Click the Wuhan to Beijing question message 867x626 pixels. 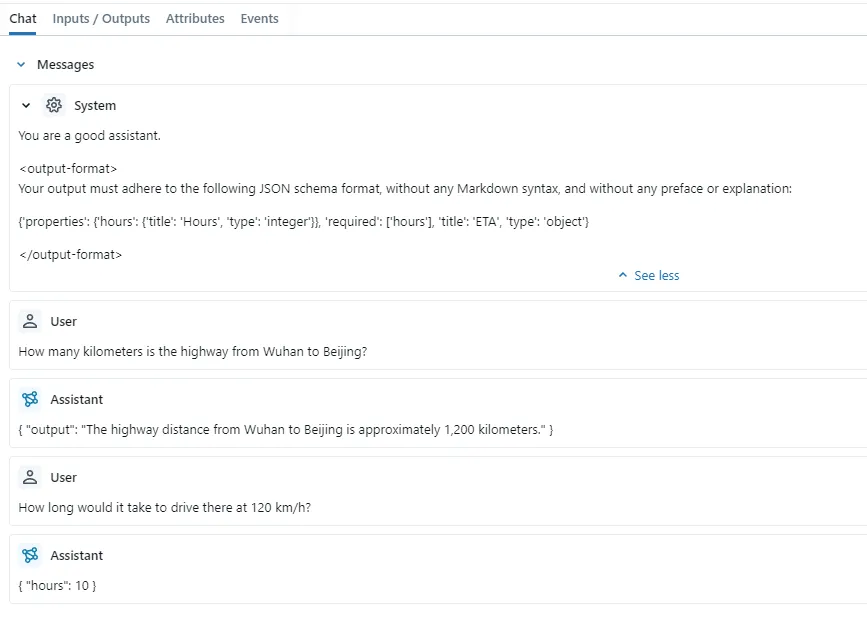click(x=192, y=351)
